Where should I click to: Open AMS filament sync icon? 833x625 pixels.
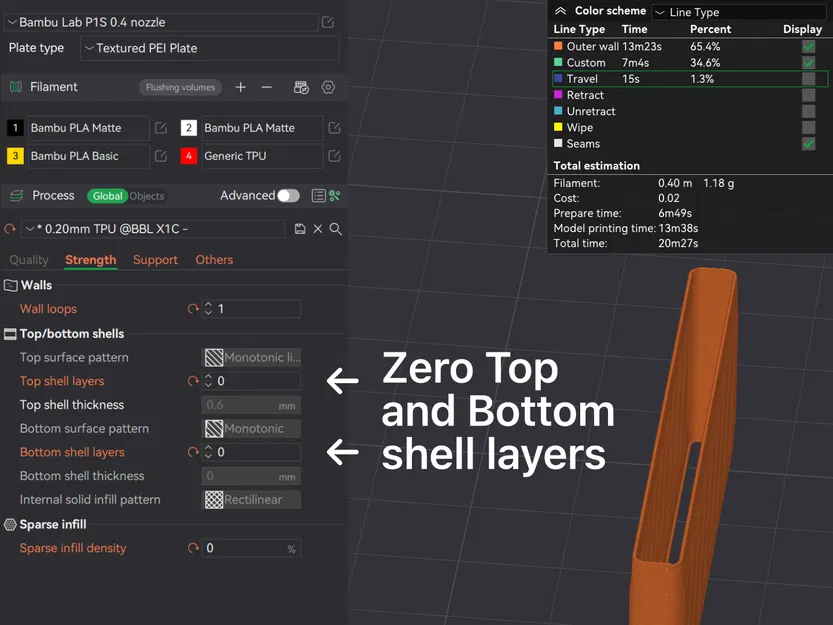pyautogui.click(x=301, y=87)
